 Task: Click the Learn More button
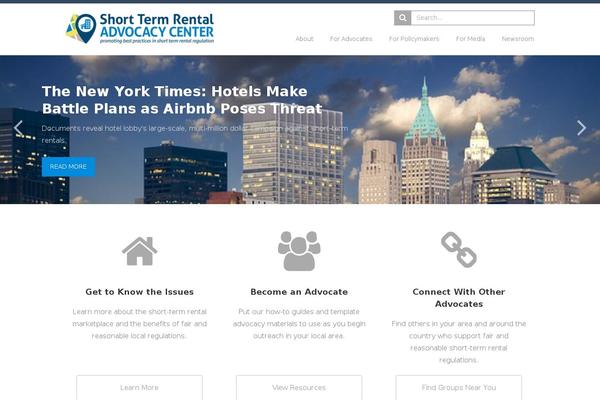point(139,387)
